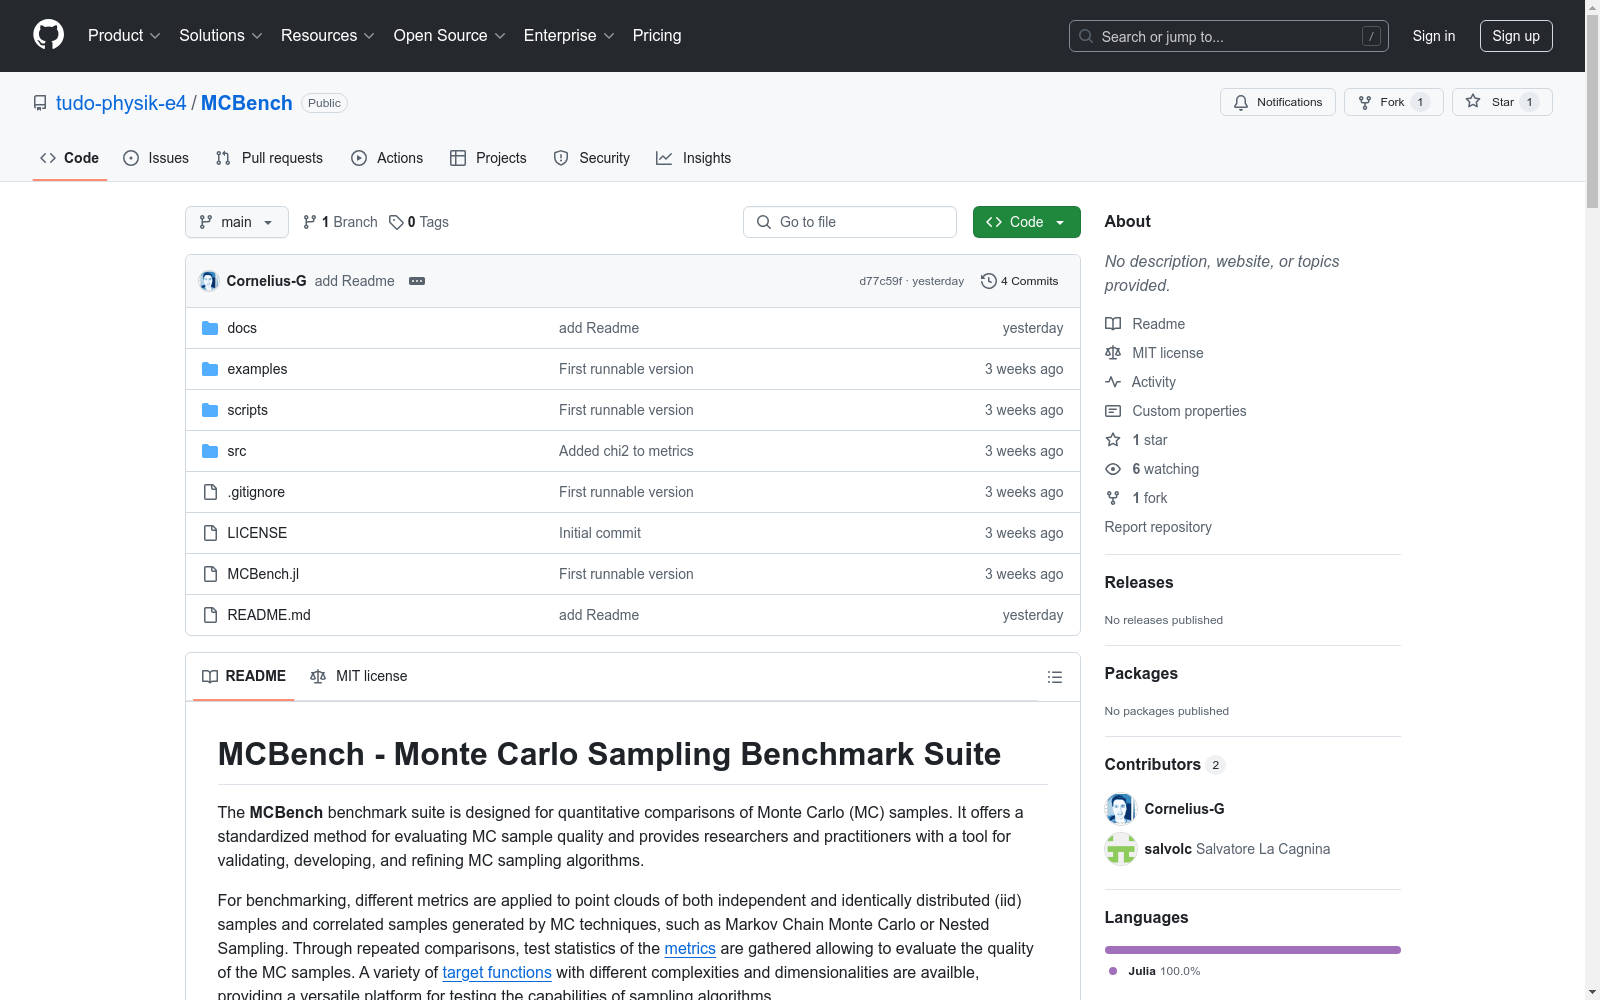This screenshot has height=1000, width=1600.
Task: Open the README outline list icon
Action: click(1054, 677)
